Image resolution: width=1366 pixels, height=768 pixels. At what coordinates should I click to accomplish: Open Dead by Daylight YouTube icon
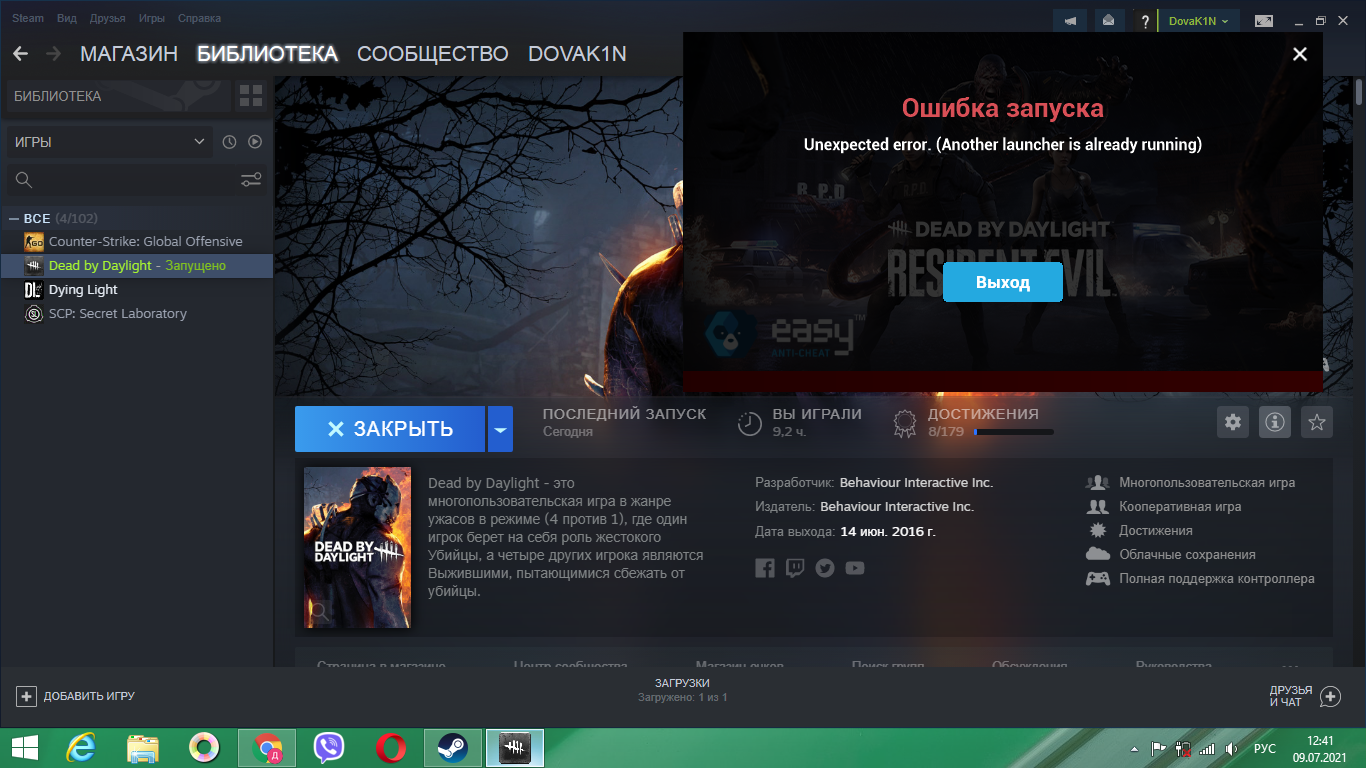pos(855,568)
